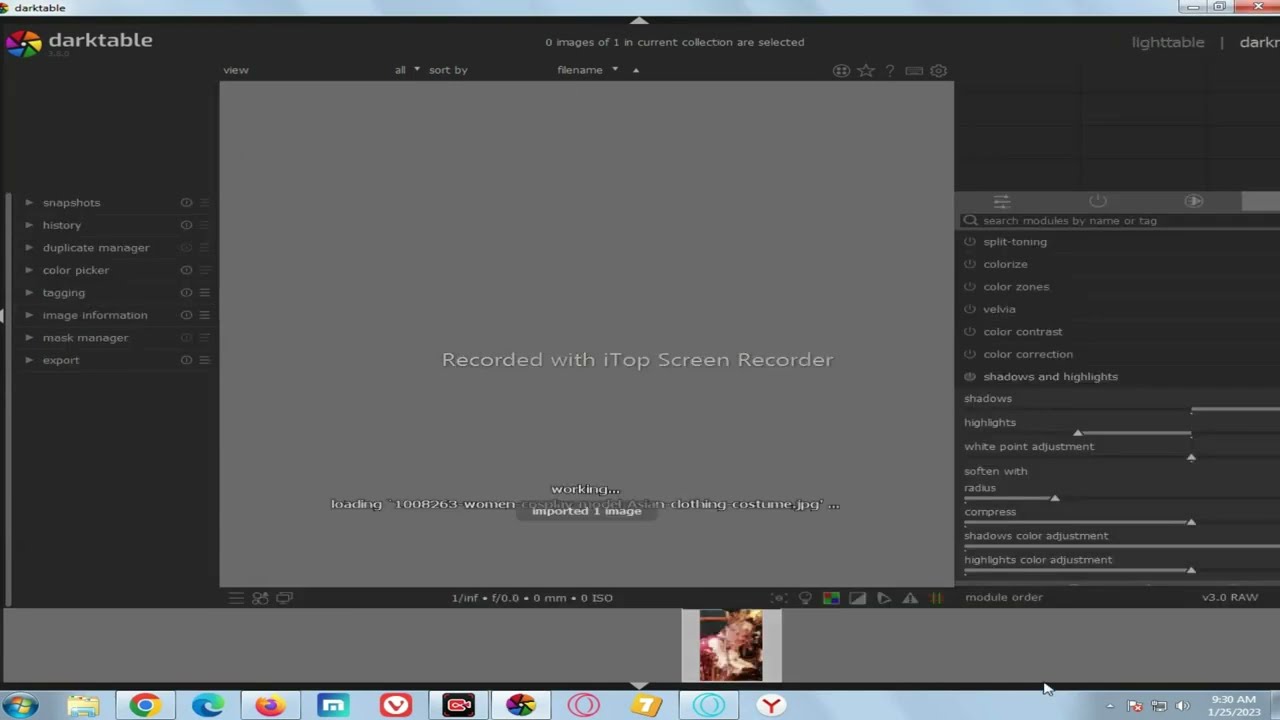Image resolution: width=1280 pixels, height=720 pixels.
Task: Toggle clipping indication icon
Action: click(x=857, y=598)
